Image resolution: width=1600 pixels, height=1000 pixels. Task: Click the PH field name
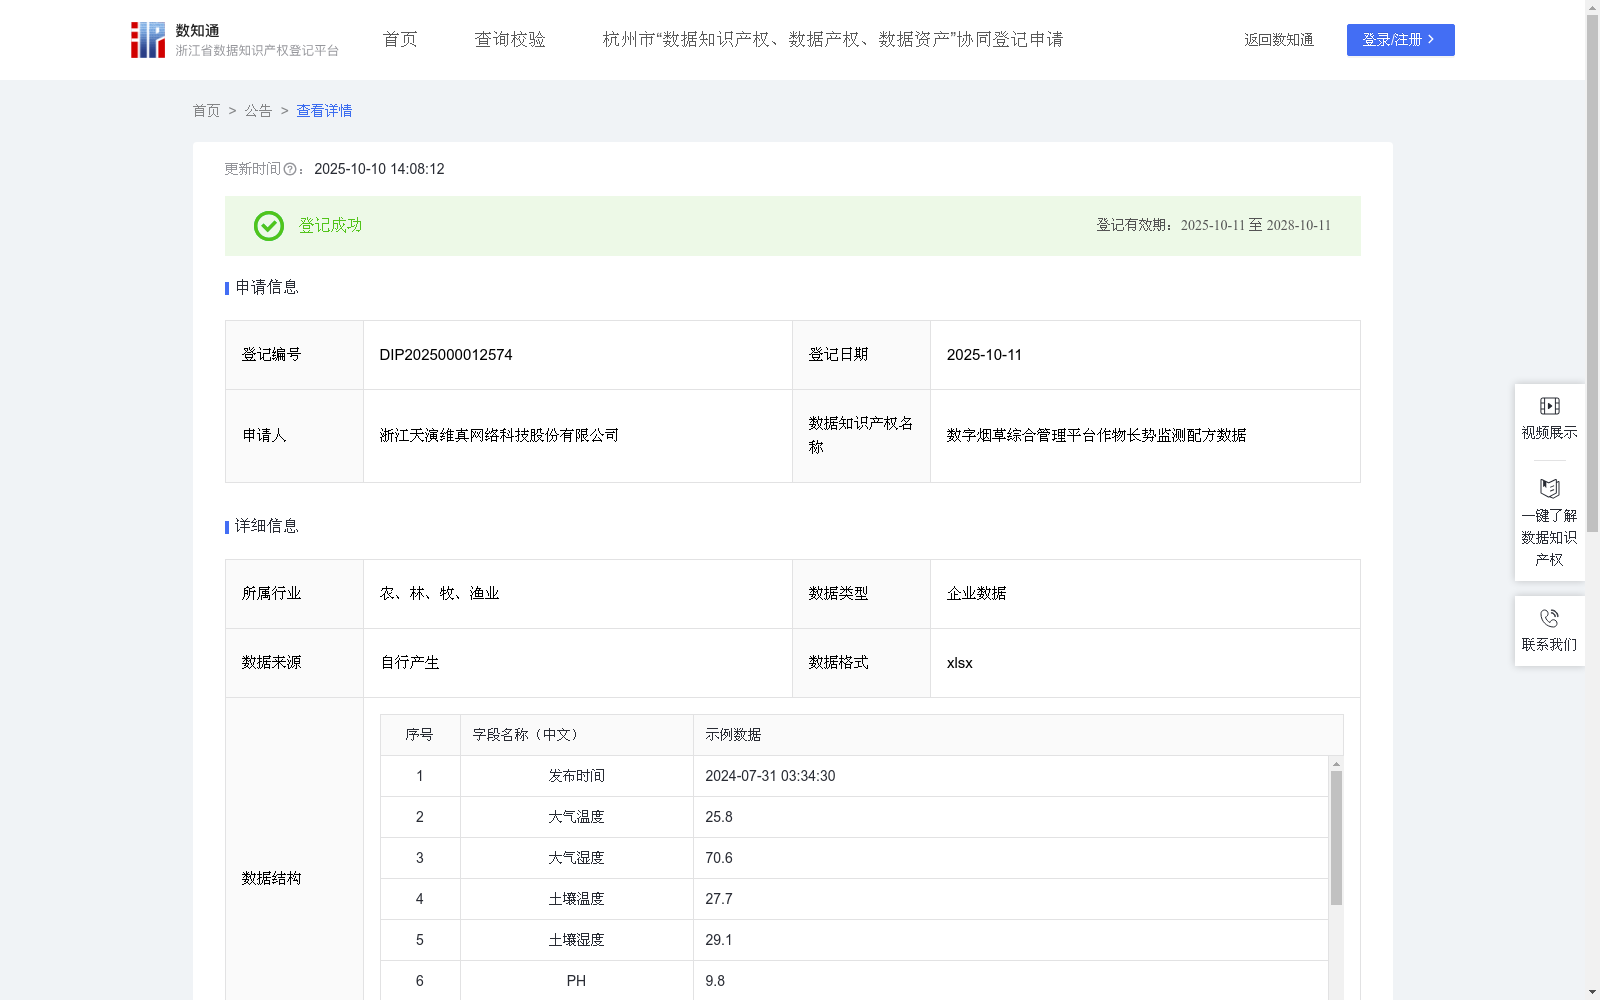(x=576, y=981)
